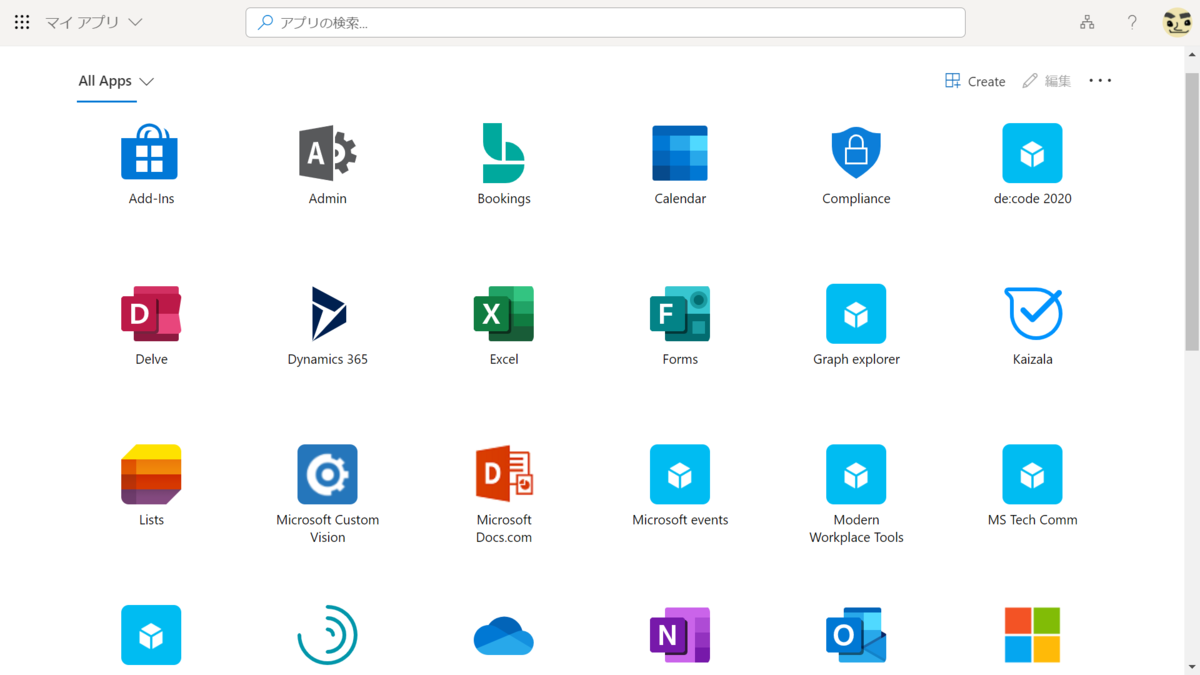
Task: Open the Lists app icon
Action: click(151, 474)
